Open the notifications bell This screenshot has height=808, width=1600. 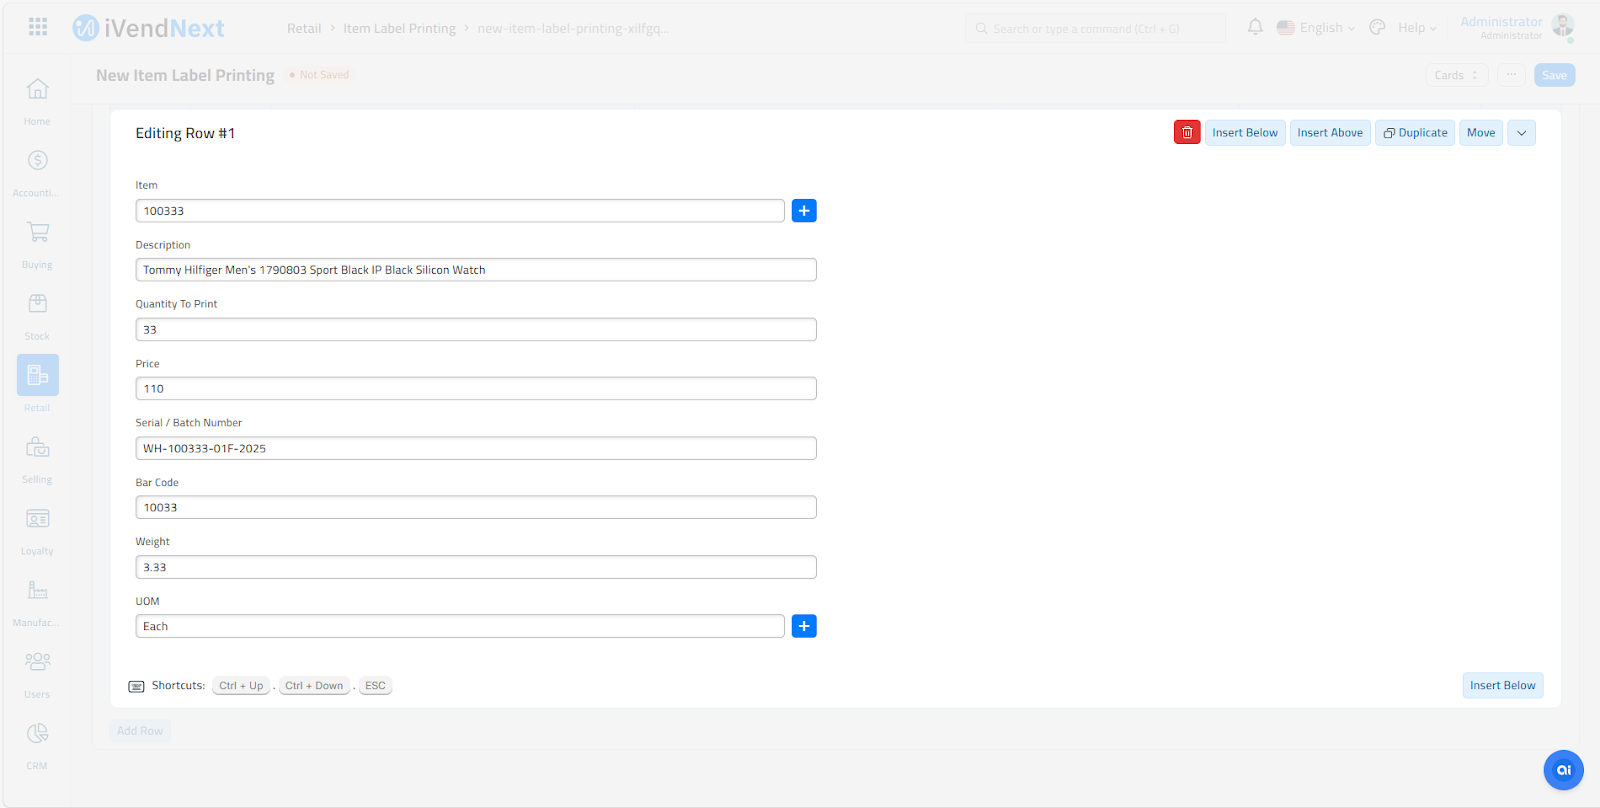tap(1255, 27)
